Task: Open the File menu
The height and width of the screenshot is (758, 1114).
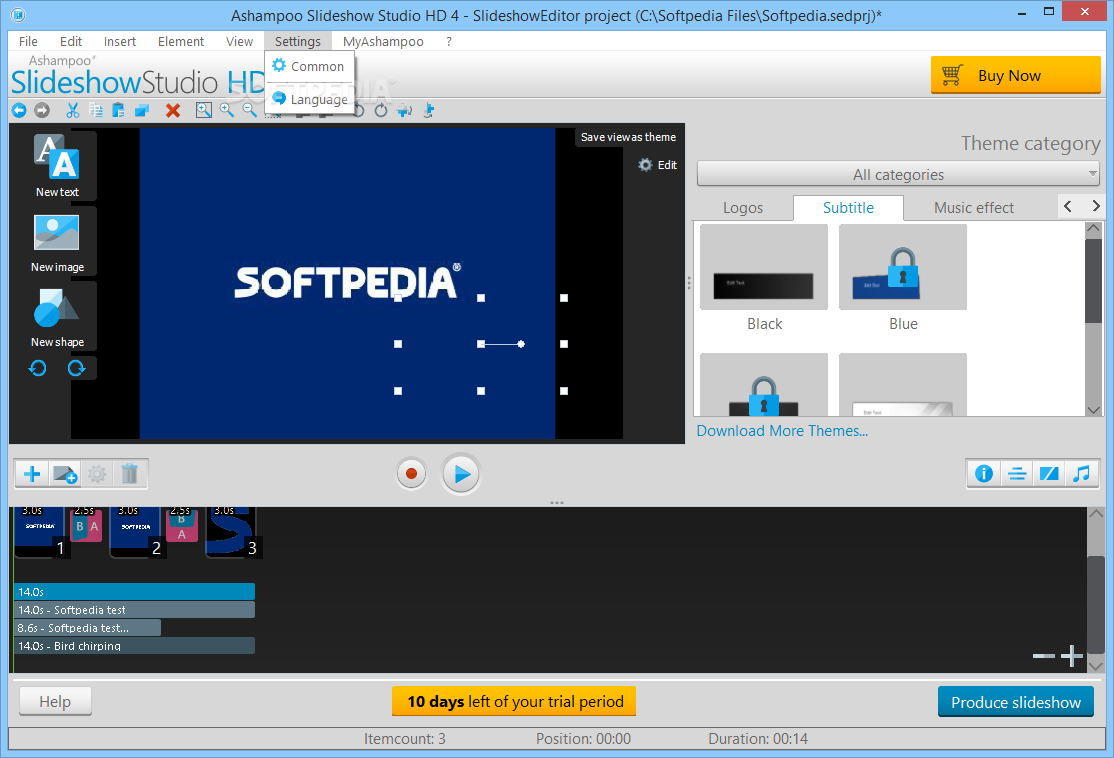Action: click(x=28, y=42)
